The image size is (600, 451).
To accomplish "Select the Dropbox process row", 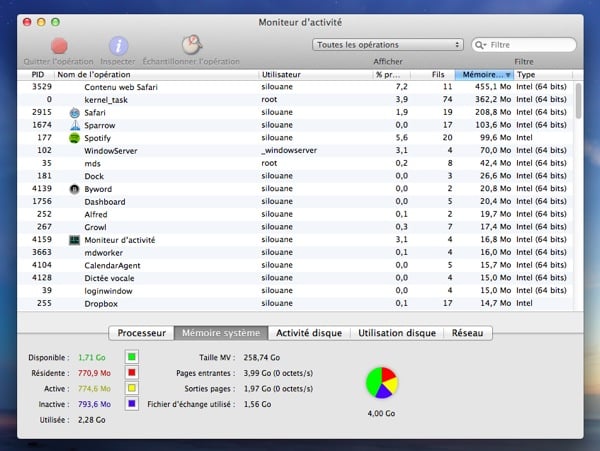I will pyautogui.click(x=295, y=303).
